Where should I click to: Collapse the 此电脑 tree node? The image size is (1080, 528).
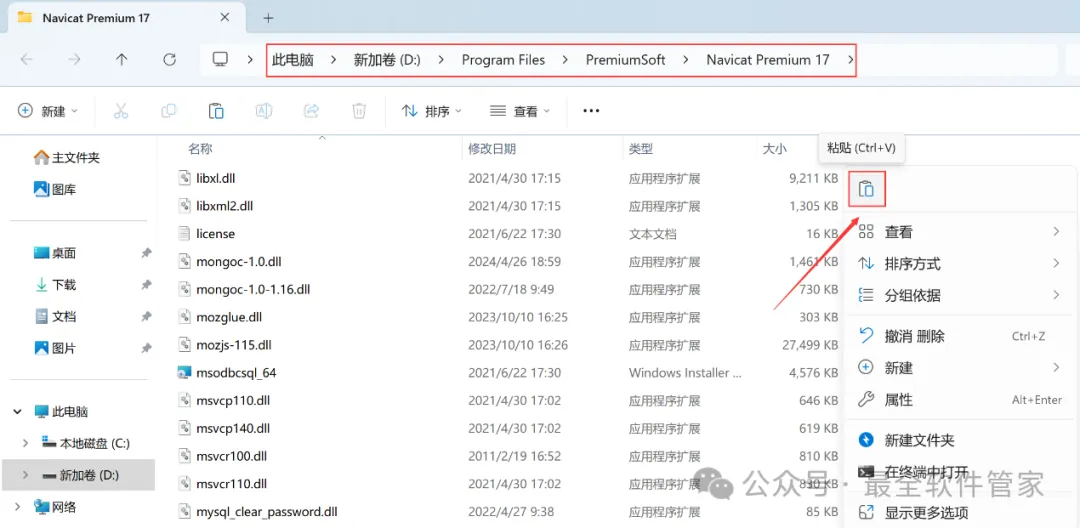[18, 412]
